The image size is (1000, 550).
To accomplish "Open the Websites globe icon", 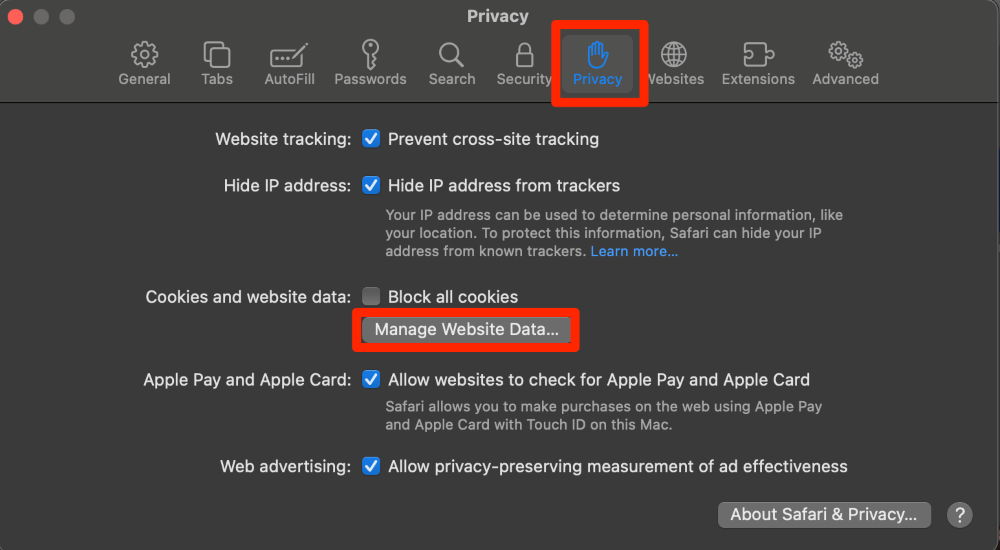I will pos(675,55).
